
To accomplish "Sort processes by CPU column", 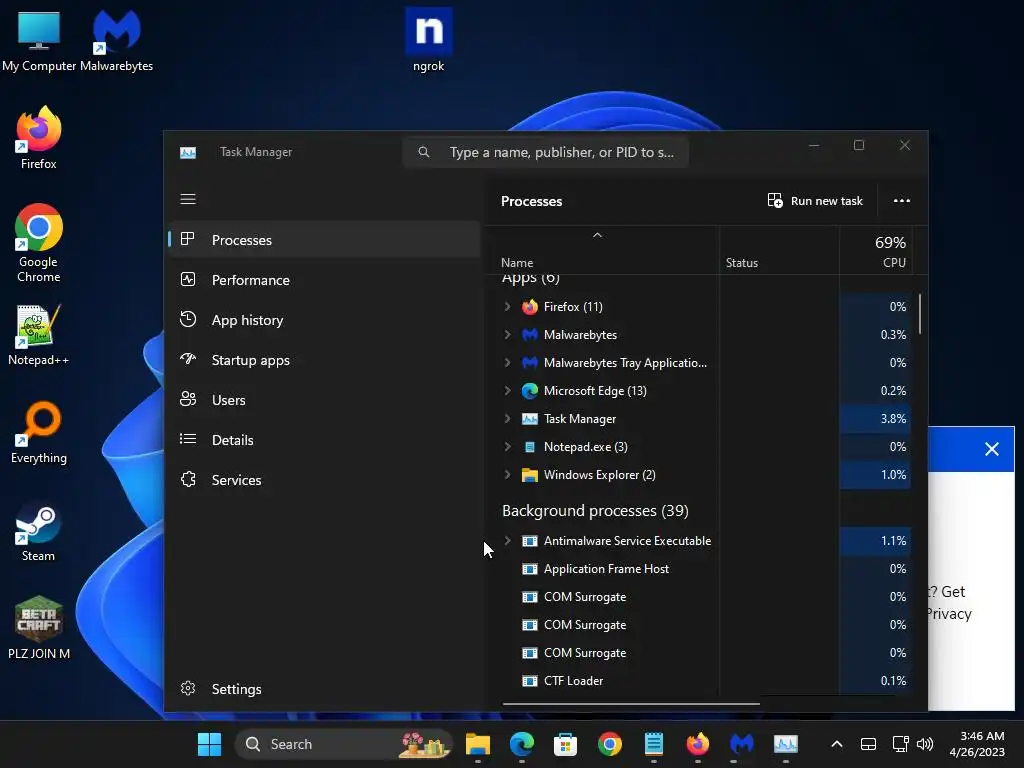I will 876,251.
